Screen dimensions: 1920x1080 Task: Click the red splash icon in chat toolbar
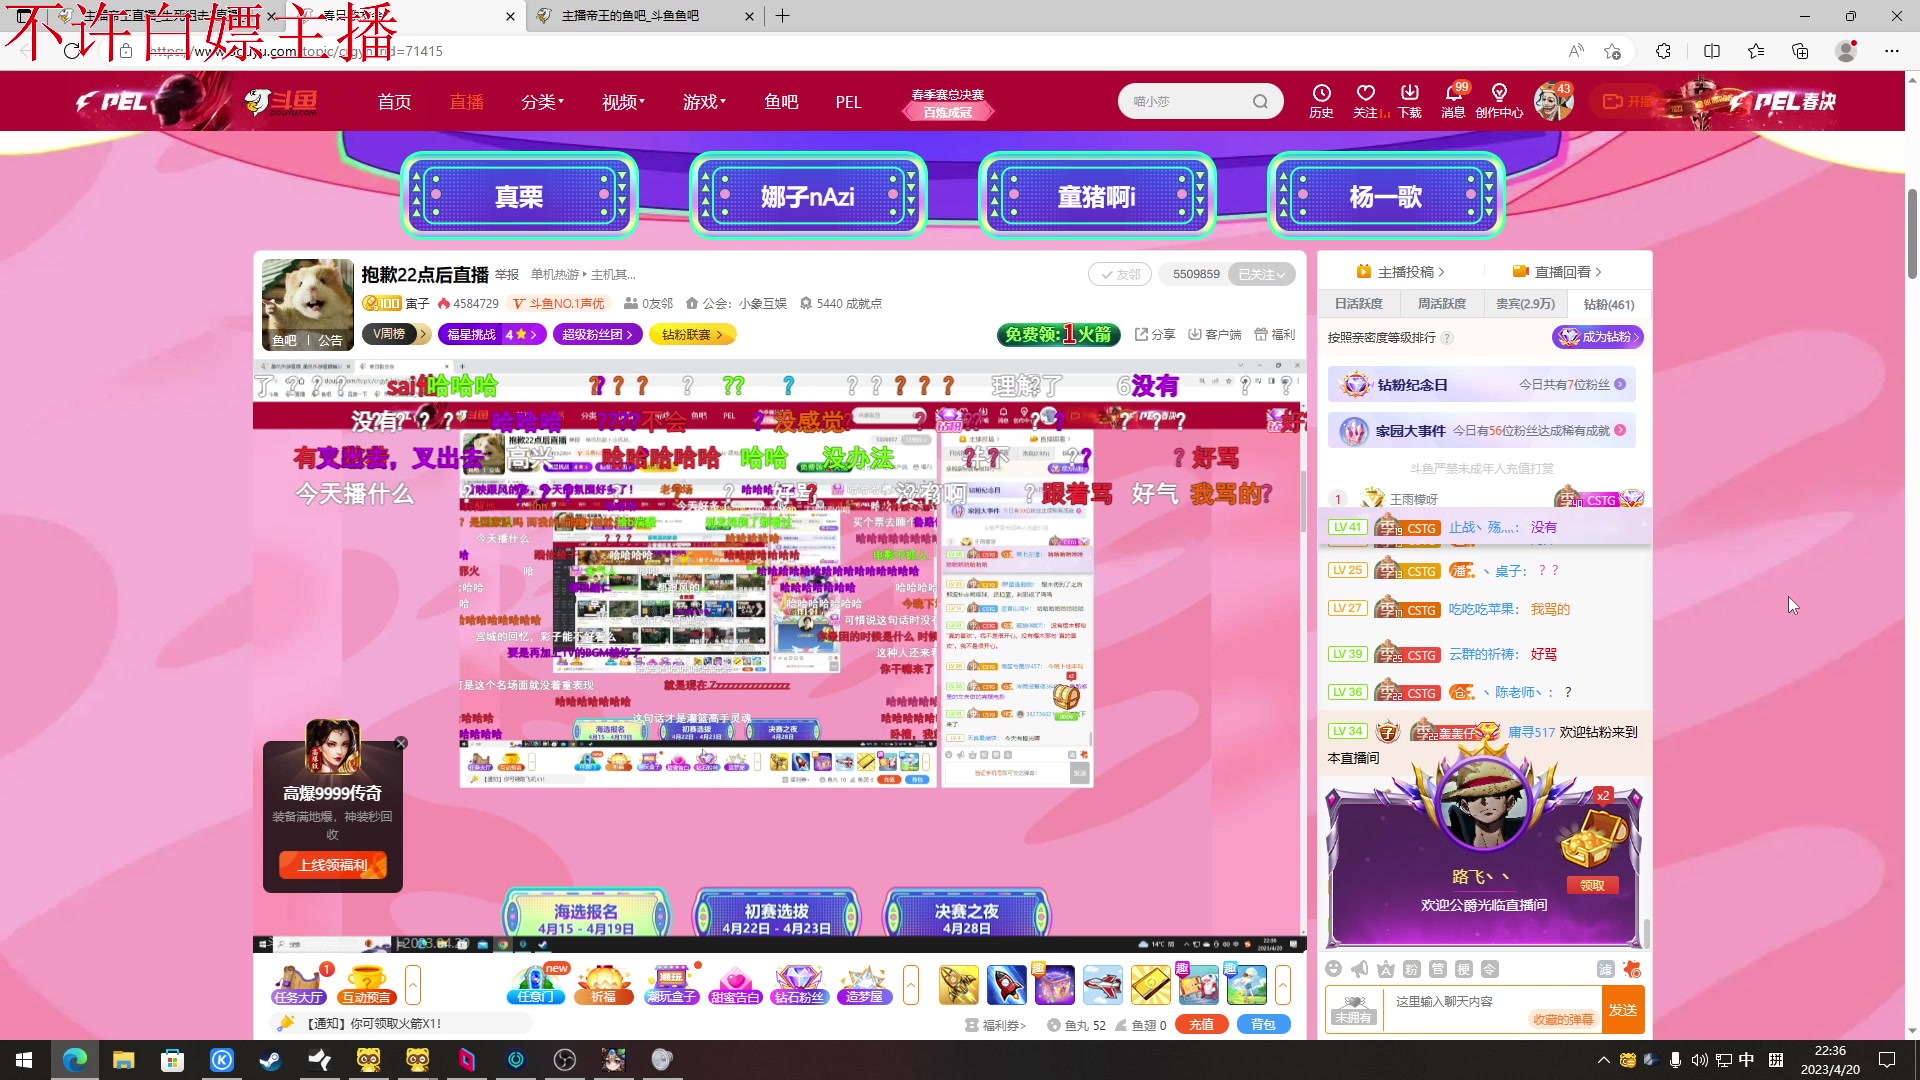pyautogui.click(x=1632, y=968)
